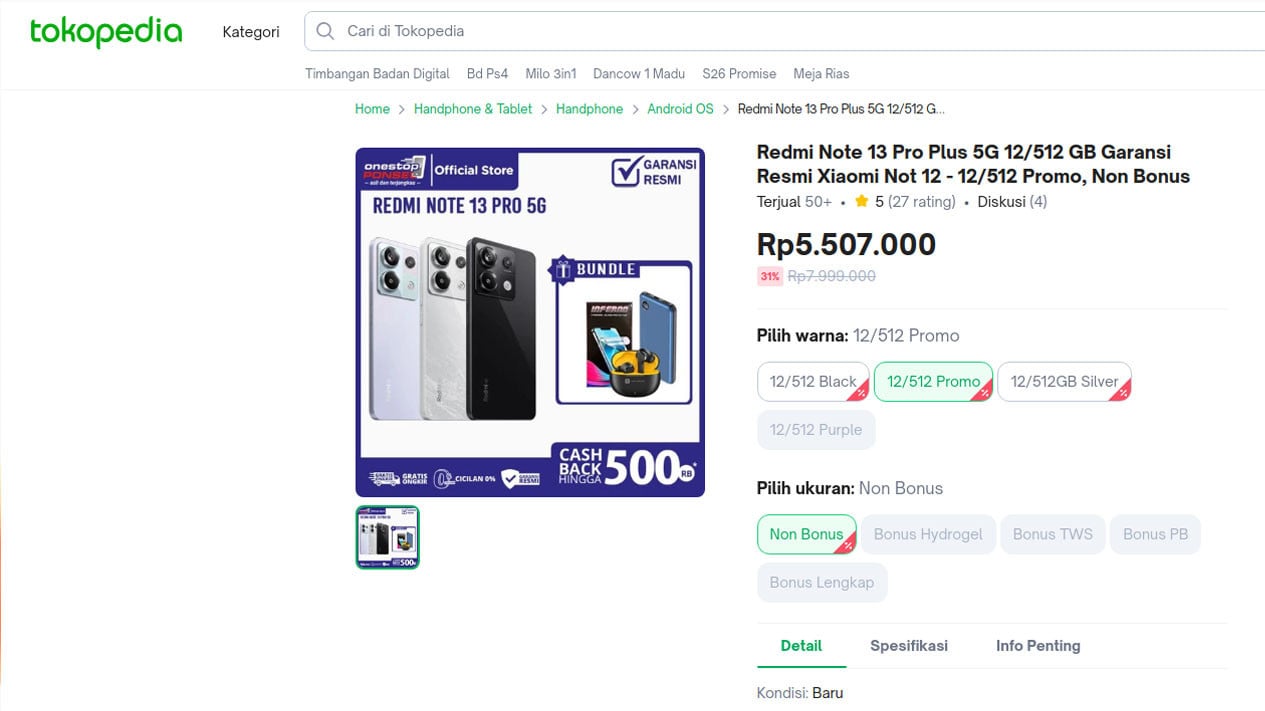The height and width of the screenshot is (711, 1265).
Task: Open the Info Penting tab
Action: [1038, 646]
